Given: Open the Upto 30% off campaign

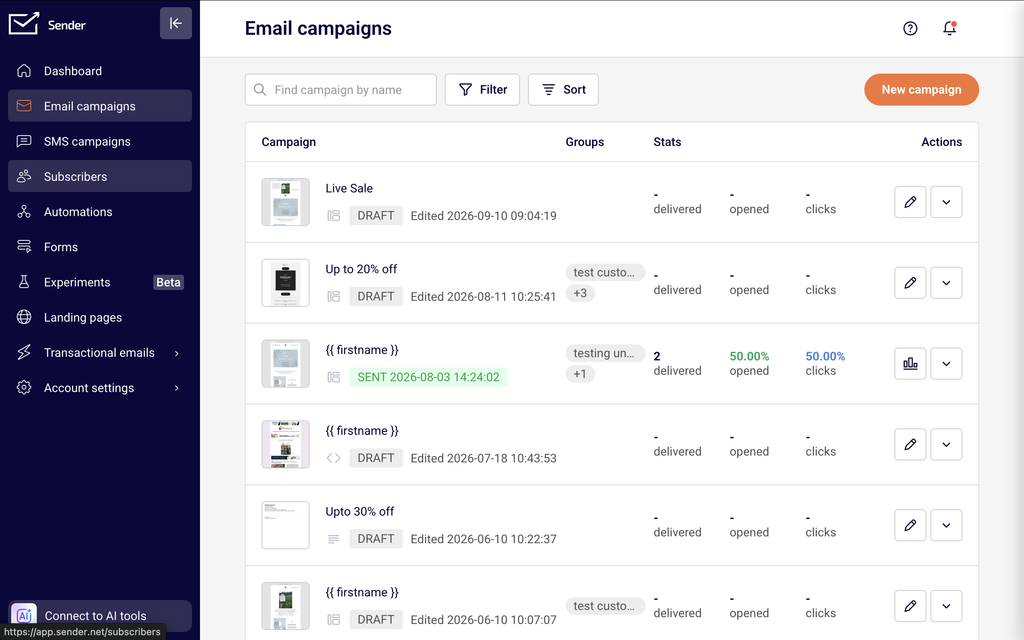Looking at the screenshot, I should 360,511.
